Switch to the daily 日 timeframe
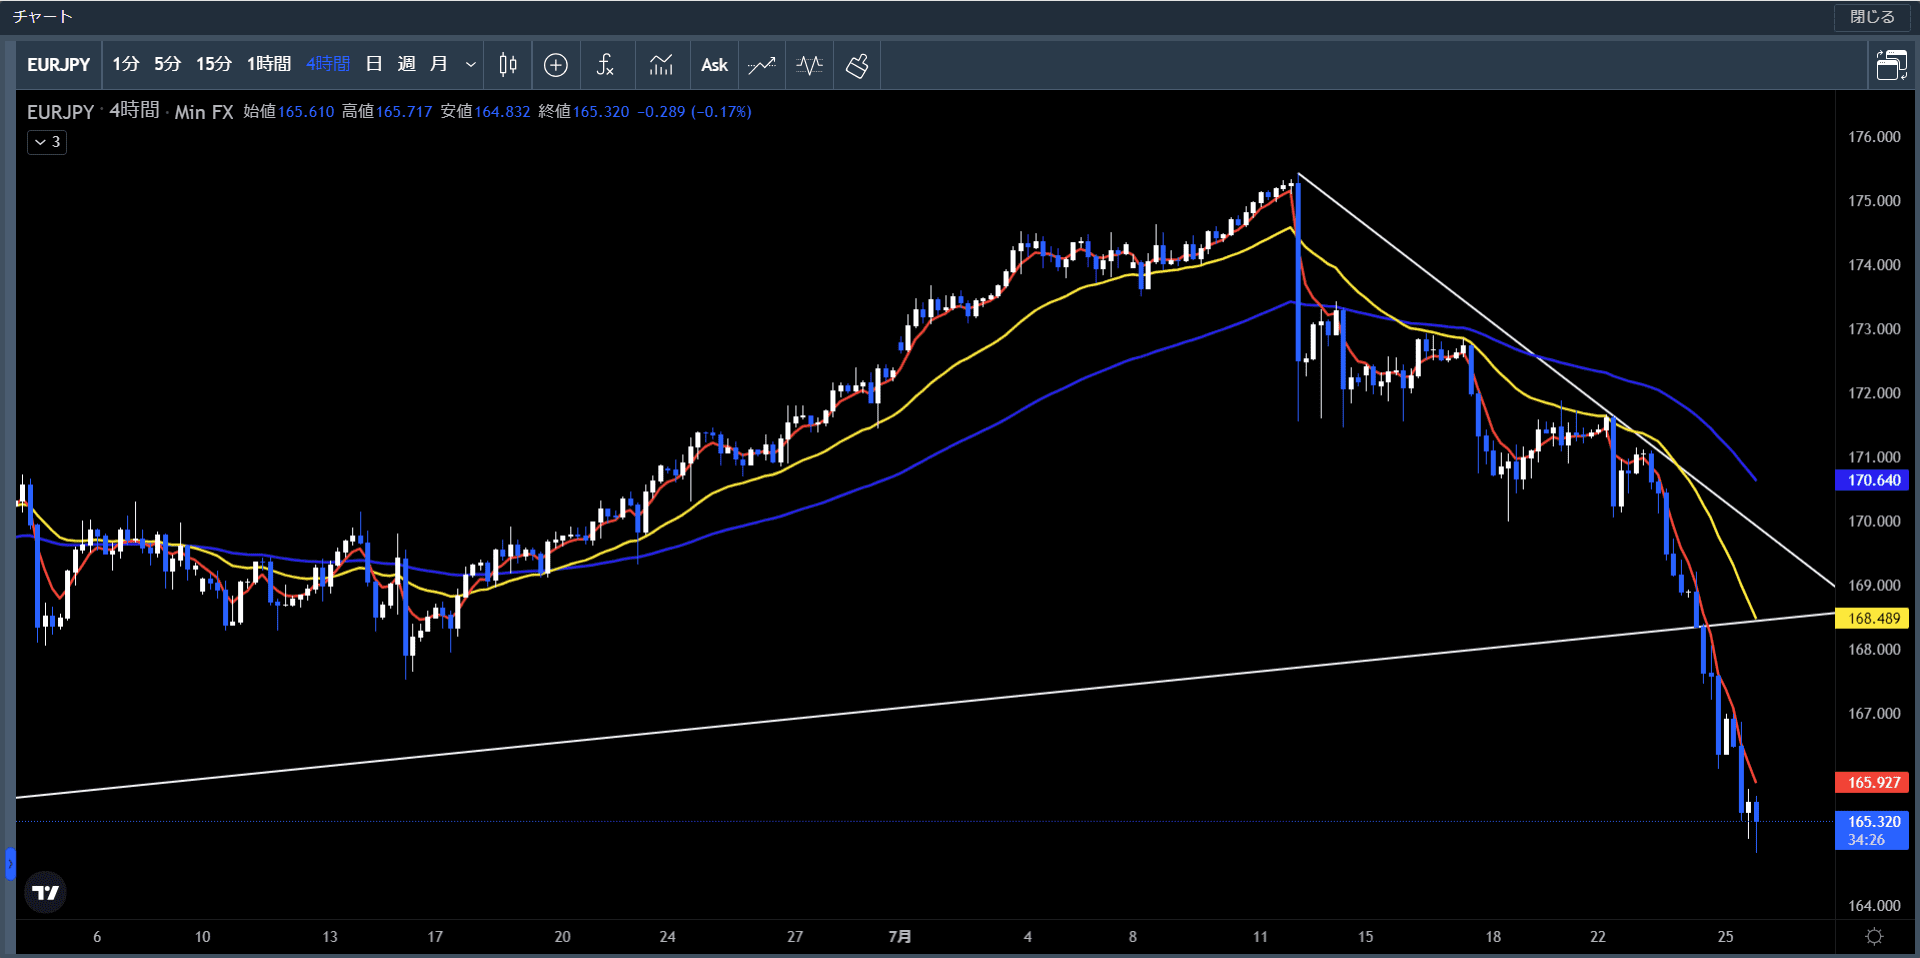 pyautogui.click(x=374, y=64)
